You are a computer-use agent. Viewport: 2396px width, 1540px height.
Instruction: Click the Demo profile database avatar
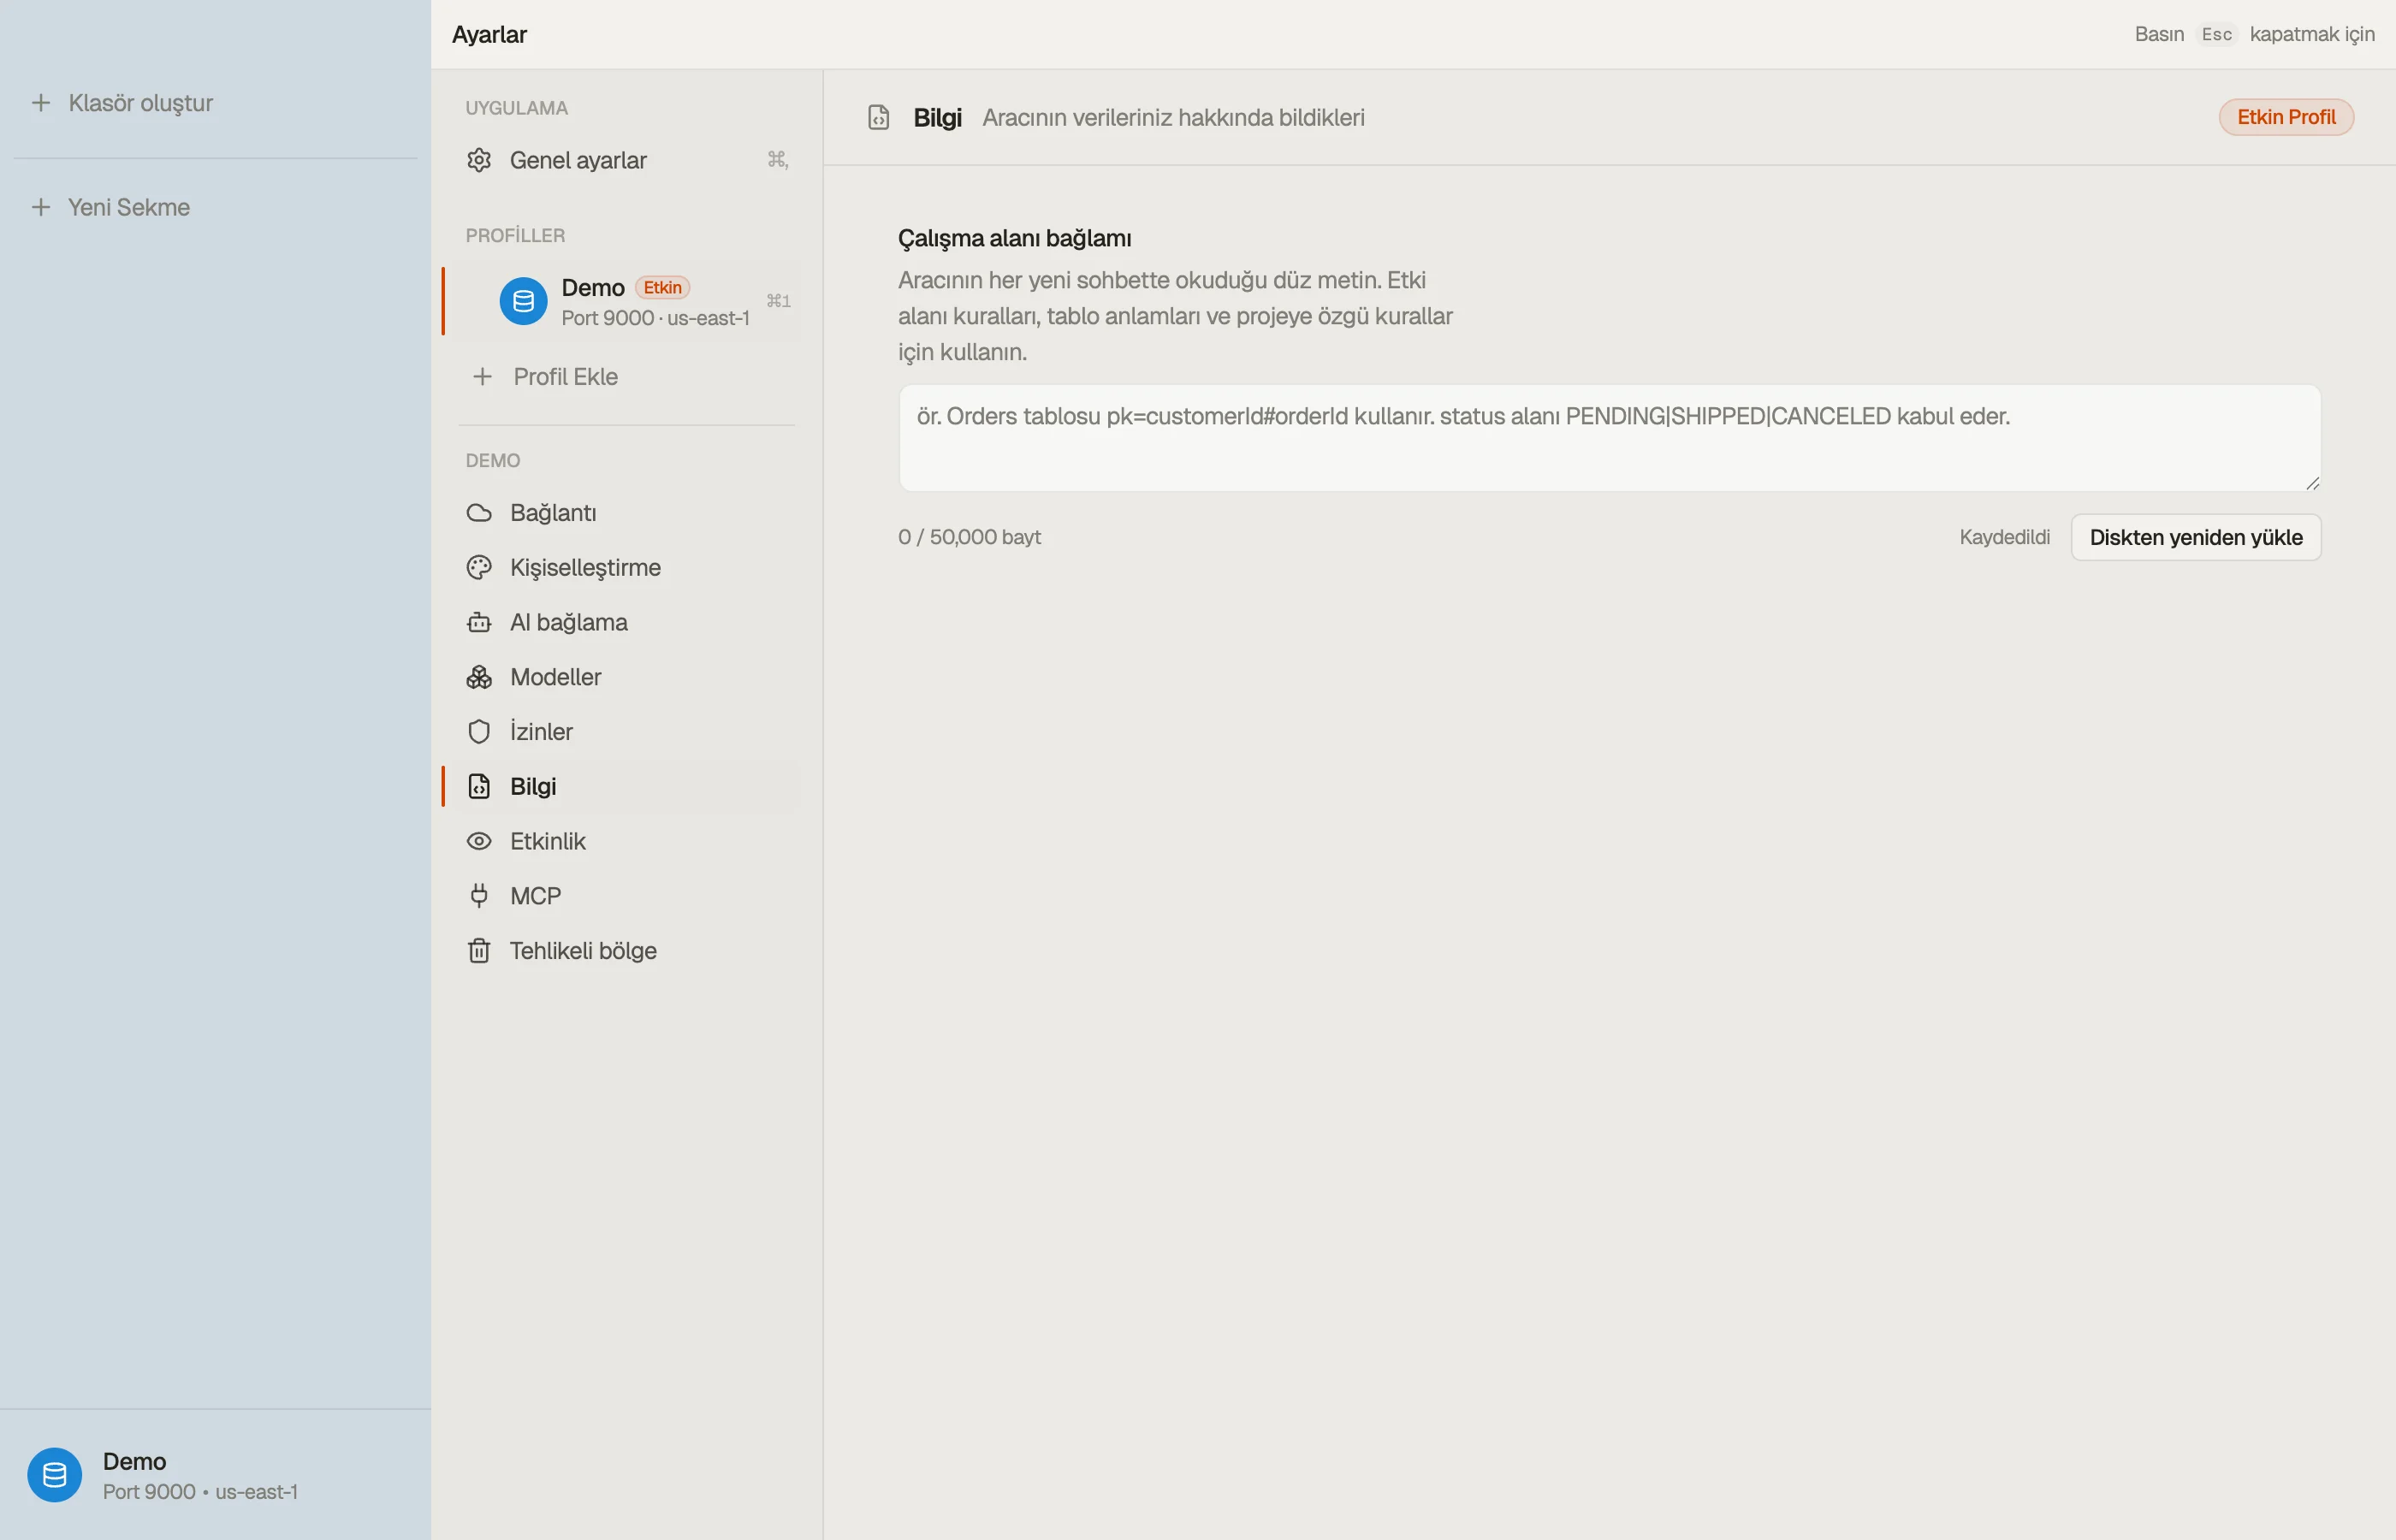coord(523,301)
